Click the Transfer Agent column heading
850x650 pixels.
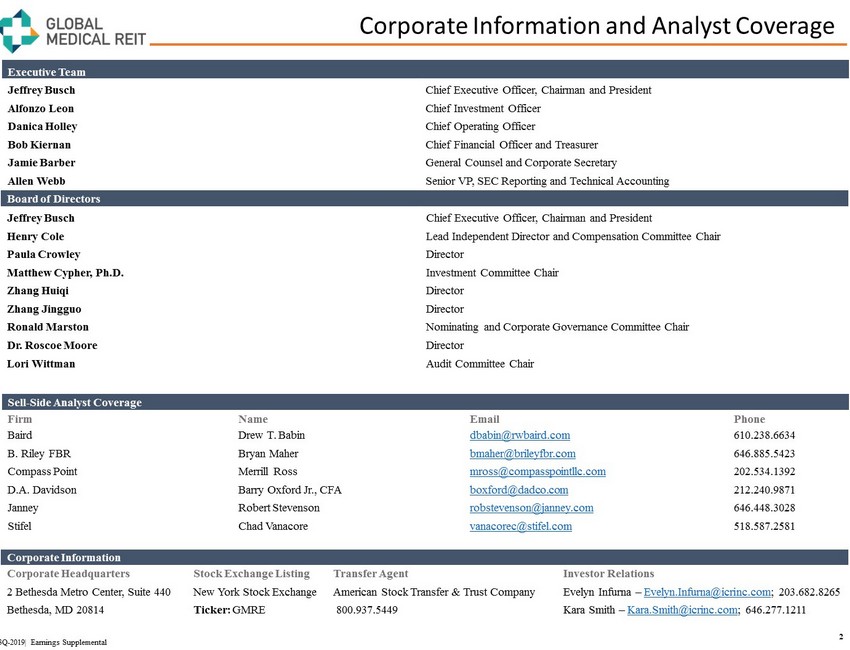point(370,574)
